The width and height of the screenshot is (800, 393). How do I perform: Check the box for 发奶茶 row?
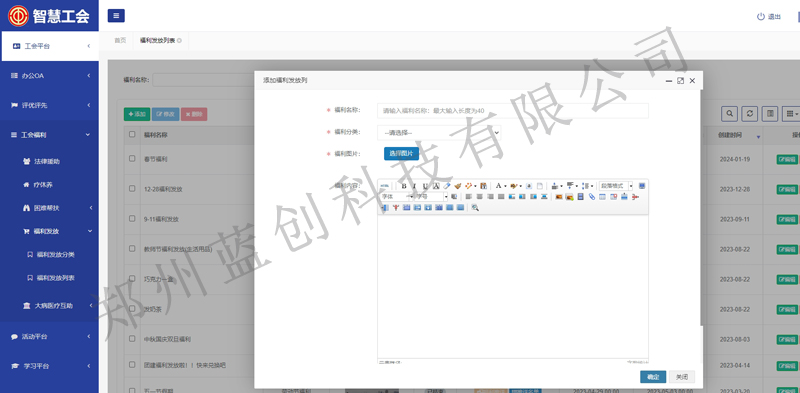[x=132, y=309]
